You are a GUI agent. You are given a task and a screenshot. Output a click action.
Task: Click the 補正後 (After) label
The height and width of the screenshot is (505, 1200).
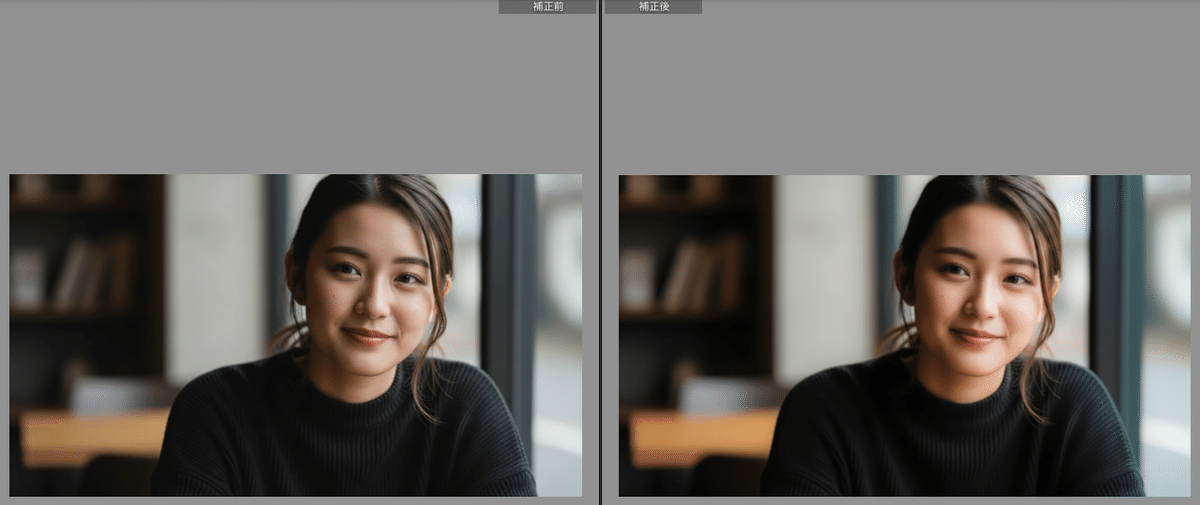[x=653, y=7]
